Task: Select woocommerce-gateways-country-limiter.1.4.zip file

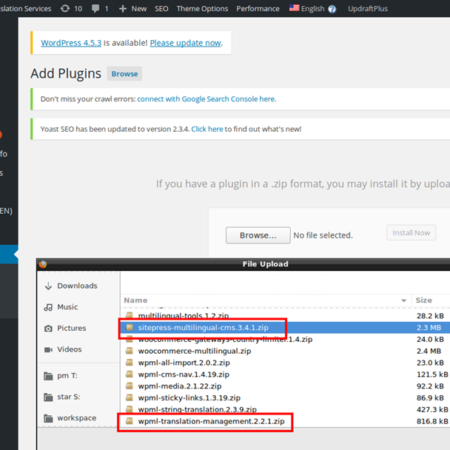Action: 225,340
